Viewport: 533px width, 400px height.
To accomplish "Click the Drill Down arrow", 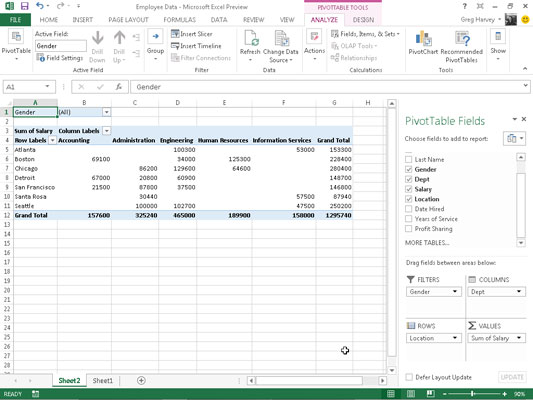I will tap(97, 47).
